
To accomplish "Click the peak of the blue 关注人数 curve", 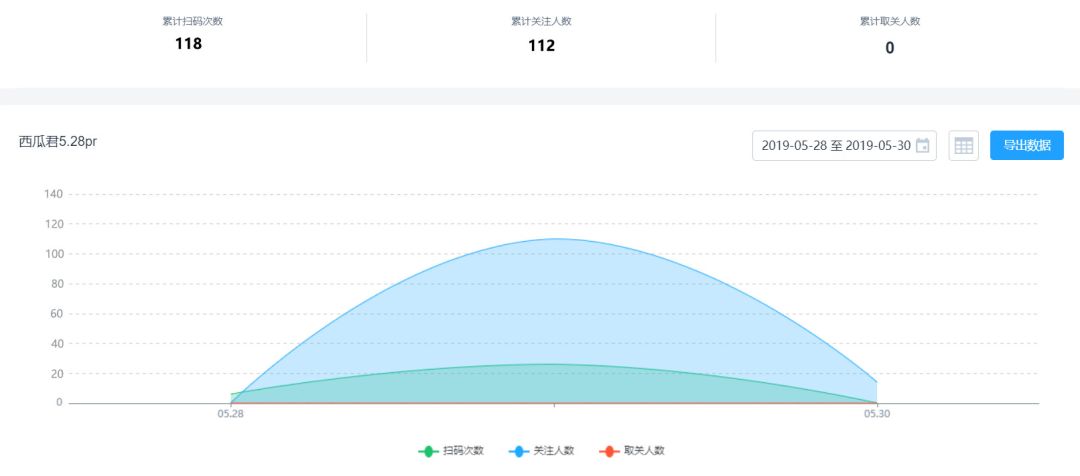I will 554,239.
